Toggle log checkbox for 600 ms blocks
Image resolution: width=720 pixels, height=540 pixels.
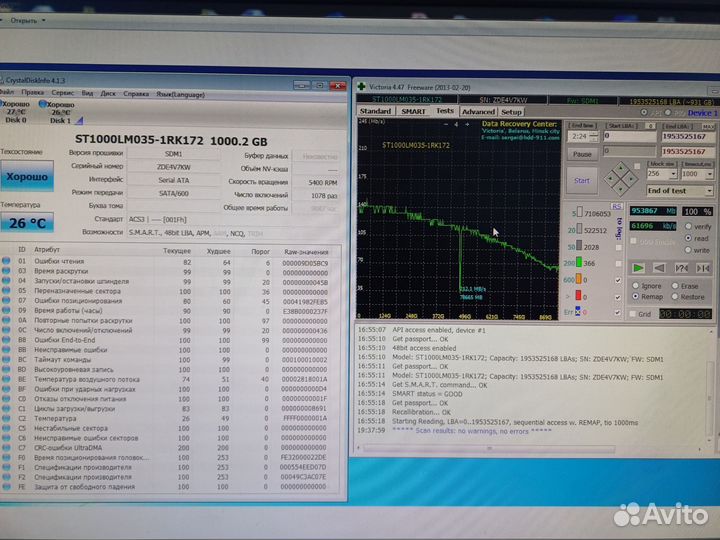pos(618,280)
